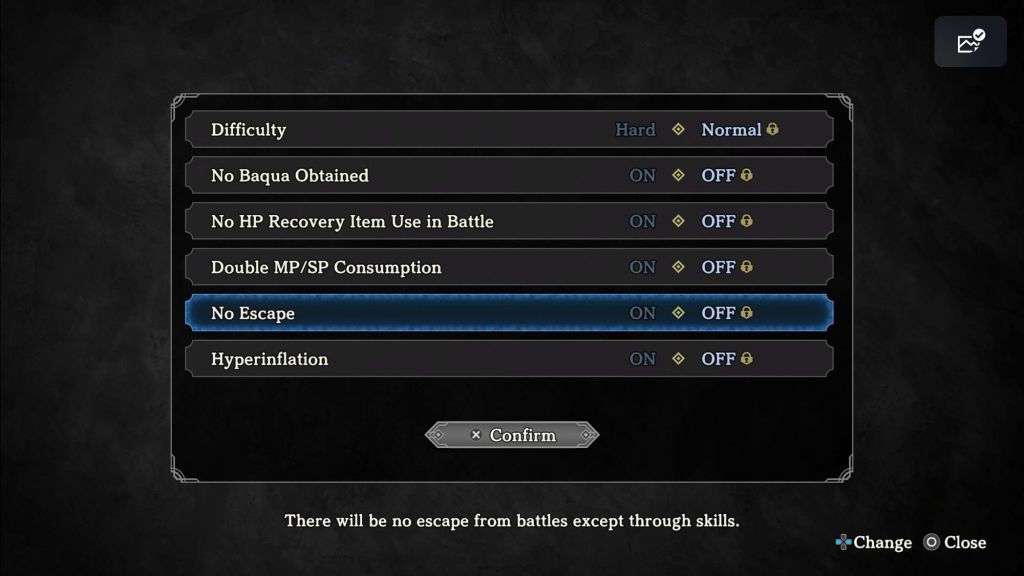Click the screenshot captured icon at top right

[970, 42]
